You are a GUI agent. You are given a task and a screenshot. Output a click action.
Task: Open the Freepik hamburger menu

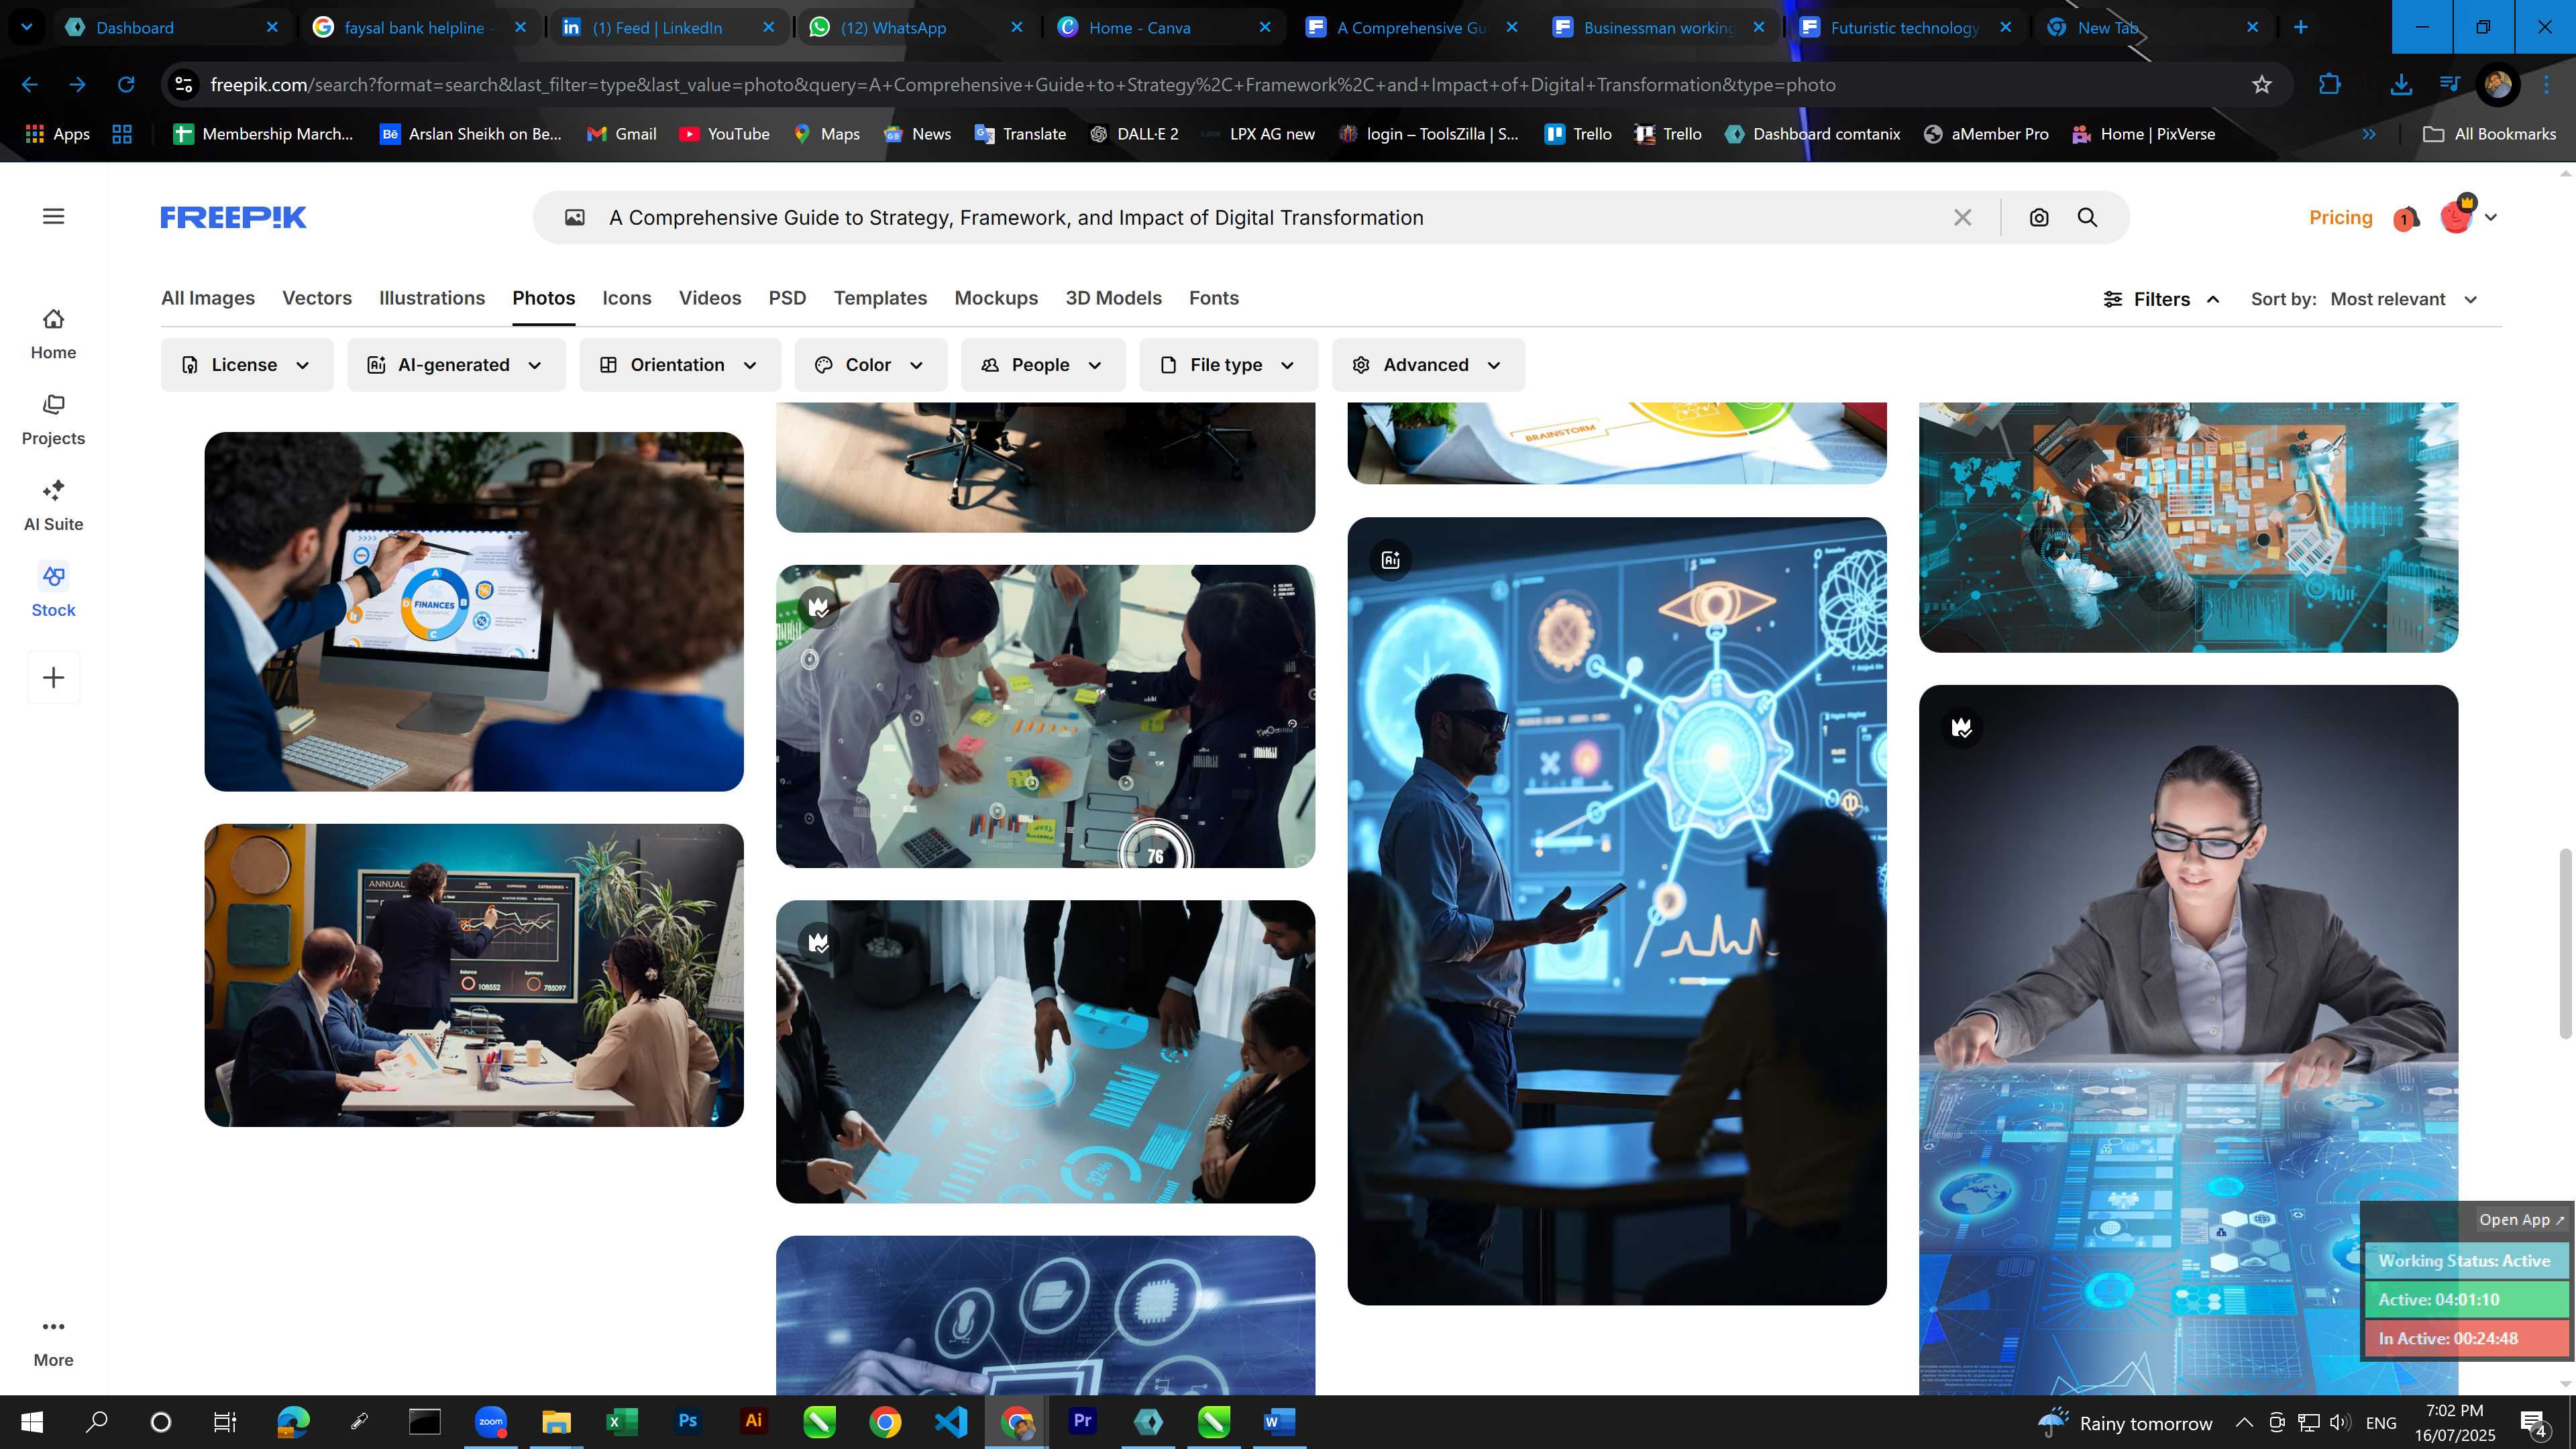point(54,216)
